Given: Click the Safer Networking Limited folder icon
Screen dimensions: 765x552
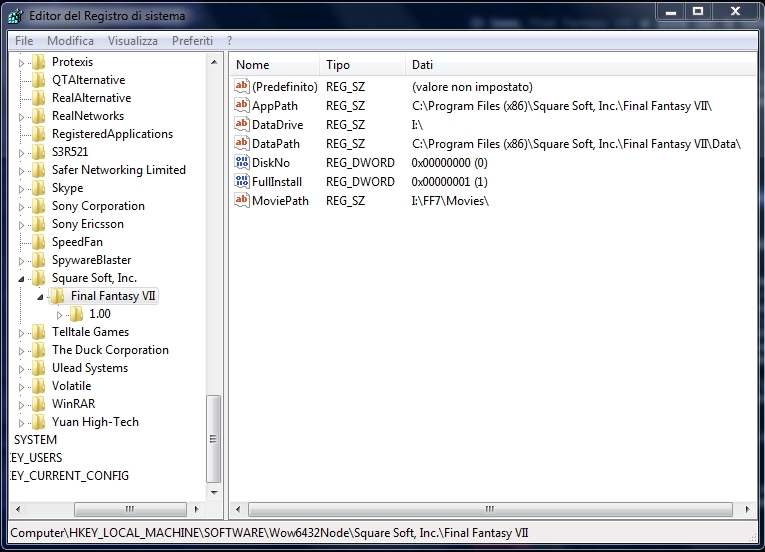Looking at the screenshot, I should pyautogui.click(x=38, y=170).
